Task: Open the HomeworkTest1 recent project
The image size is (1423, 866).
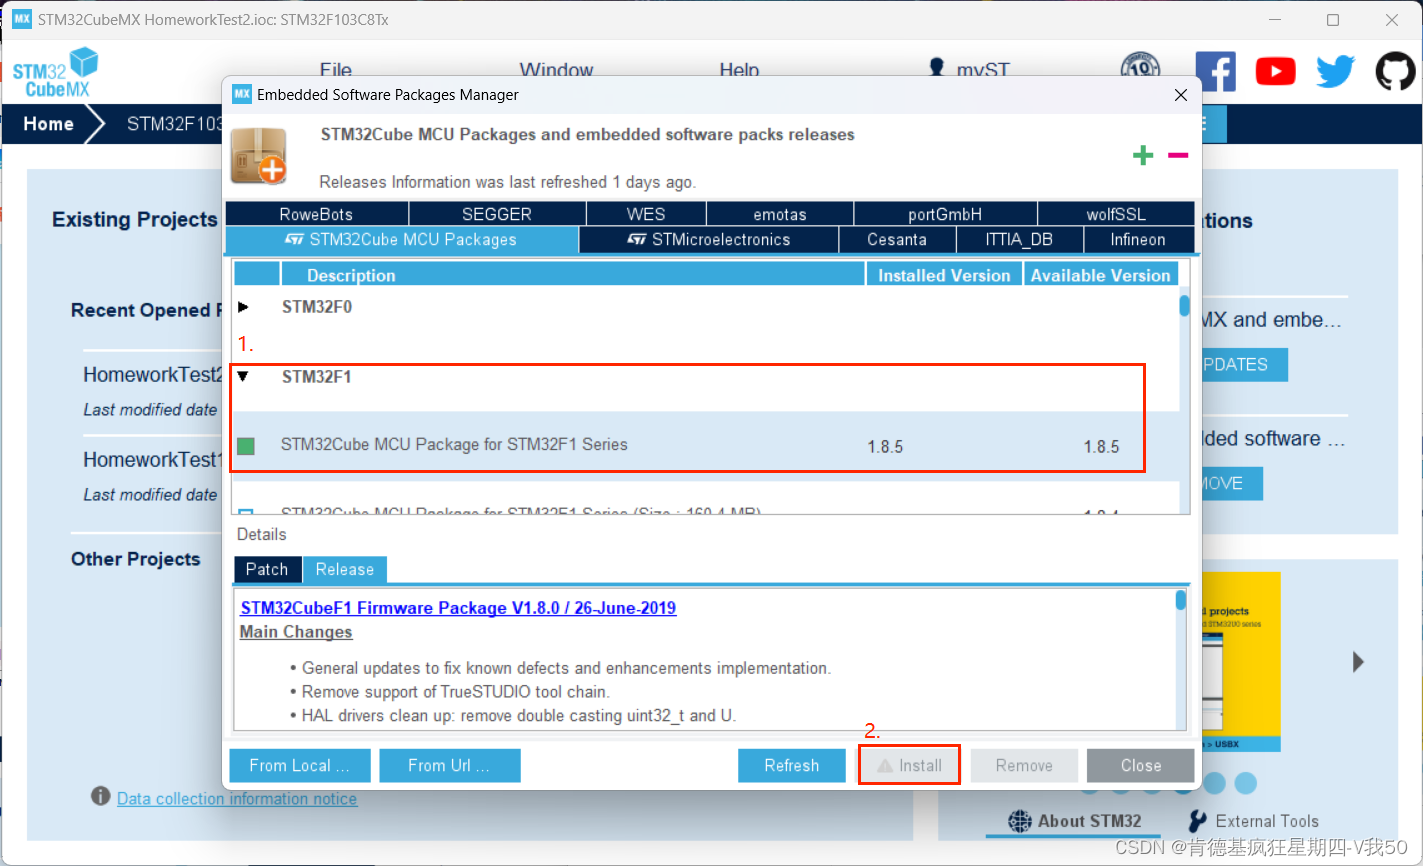Action: coord(152,460)
